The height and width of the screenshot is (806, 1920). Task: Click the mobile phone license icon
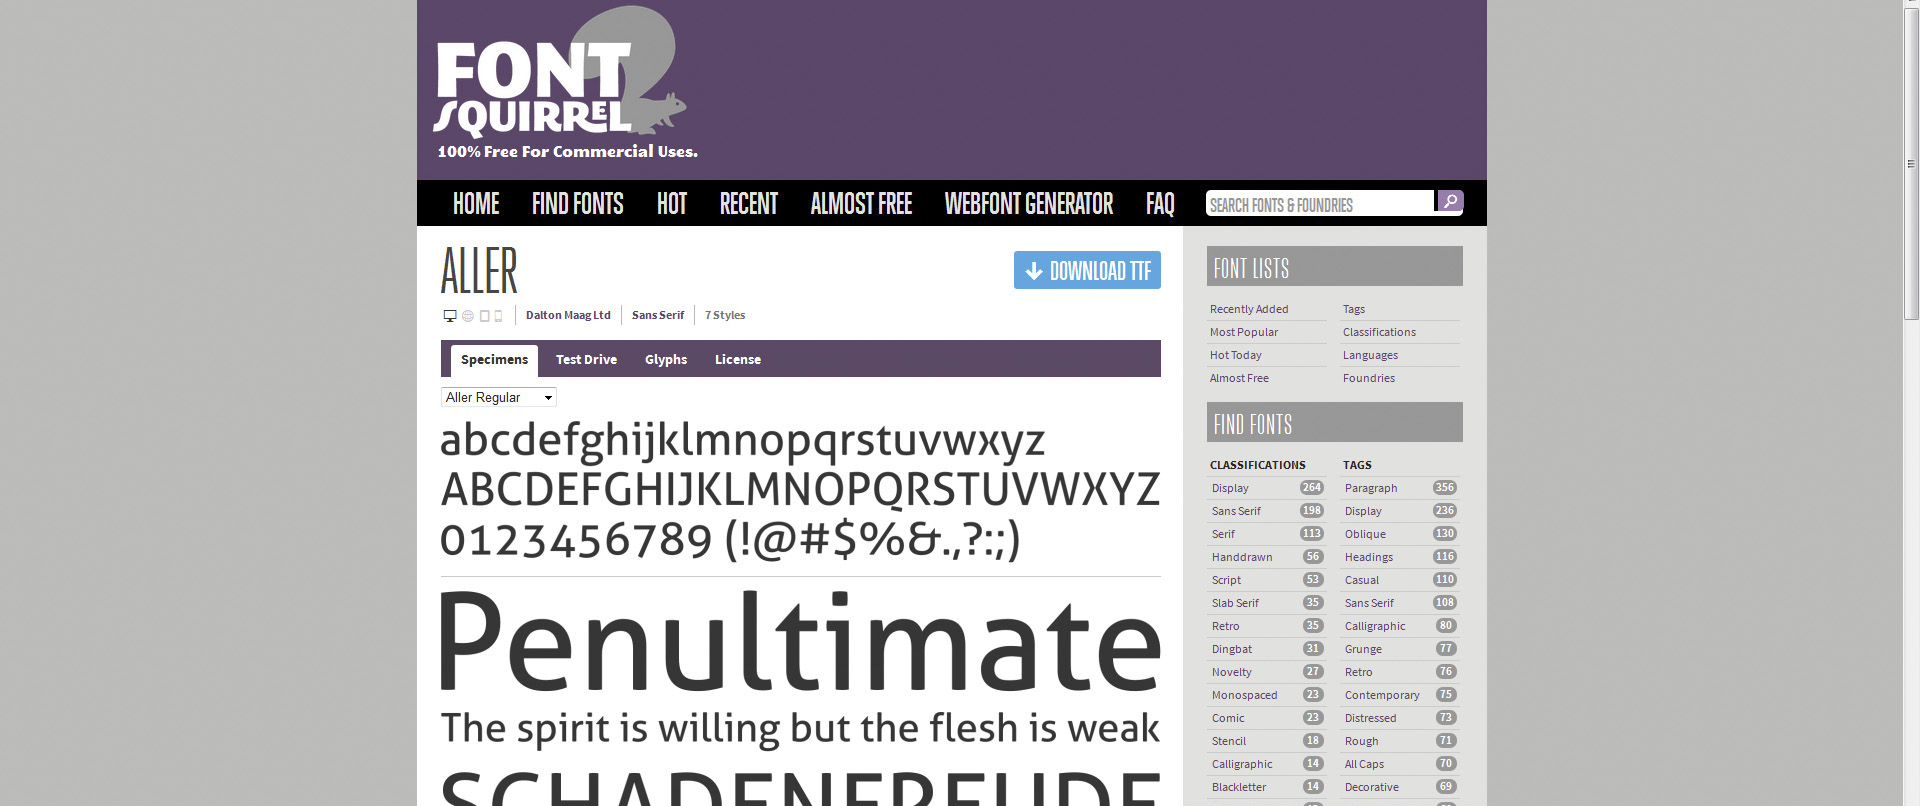click(x=498, y=316)
